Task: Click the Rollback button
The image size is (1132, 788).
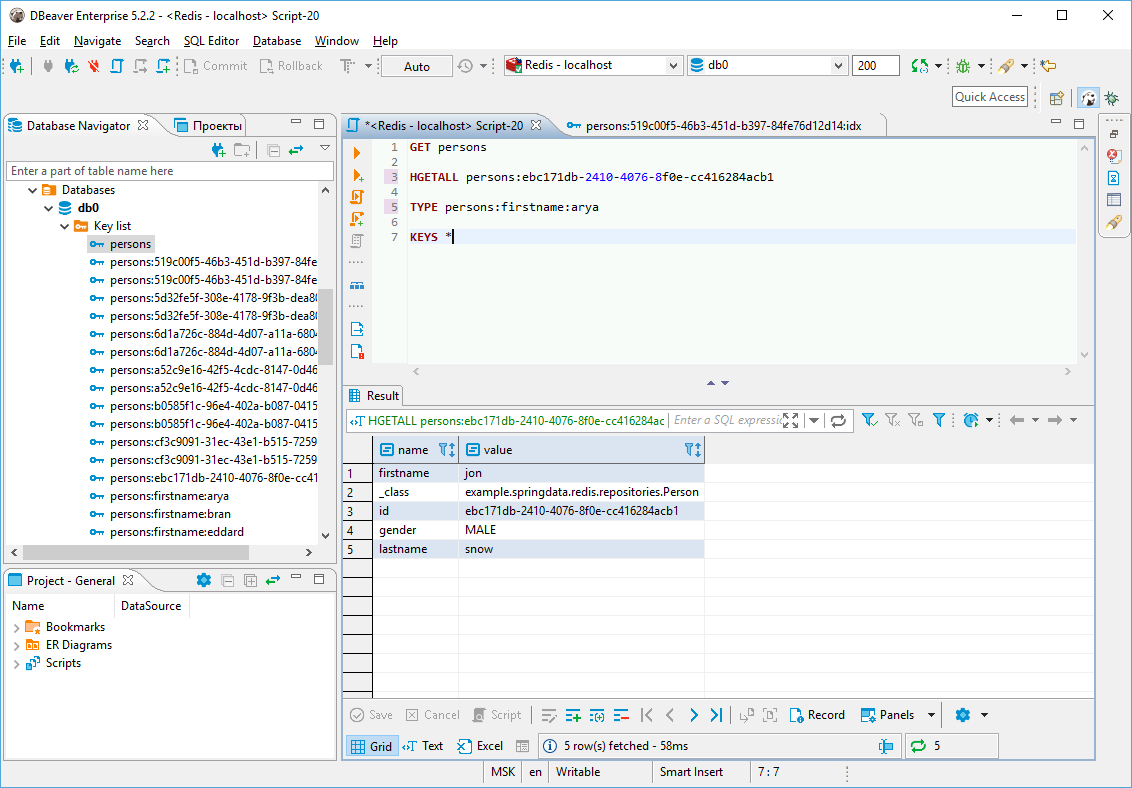Action: click(x=291, y=65)
